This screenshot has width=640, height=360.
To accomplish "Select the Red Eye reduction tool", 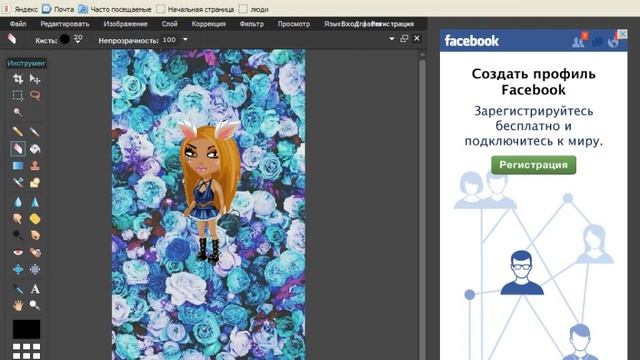I will [18, 252].
